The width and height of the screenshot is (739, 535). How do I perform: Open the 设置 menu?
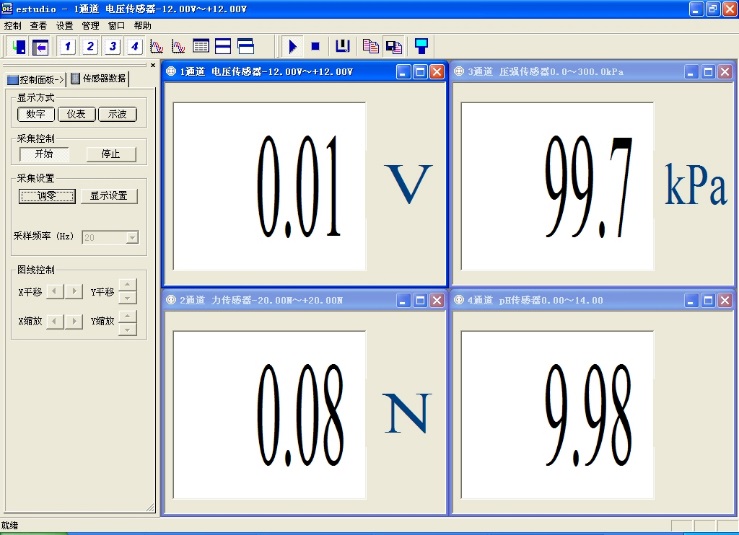pyautogui.click(x=64, y=25)
